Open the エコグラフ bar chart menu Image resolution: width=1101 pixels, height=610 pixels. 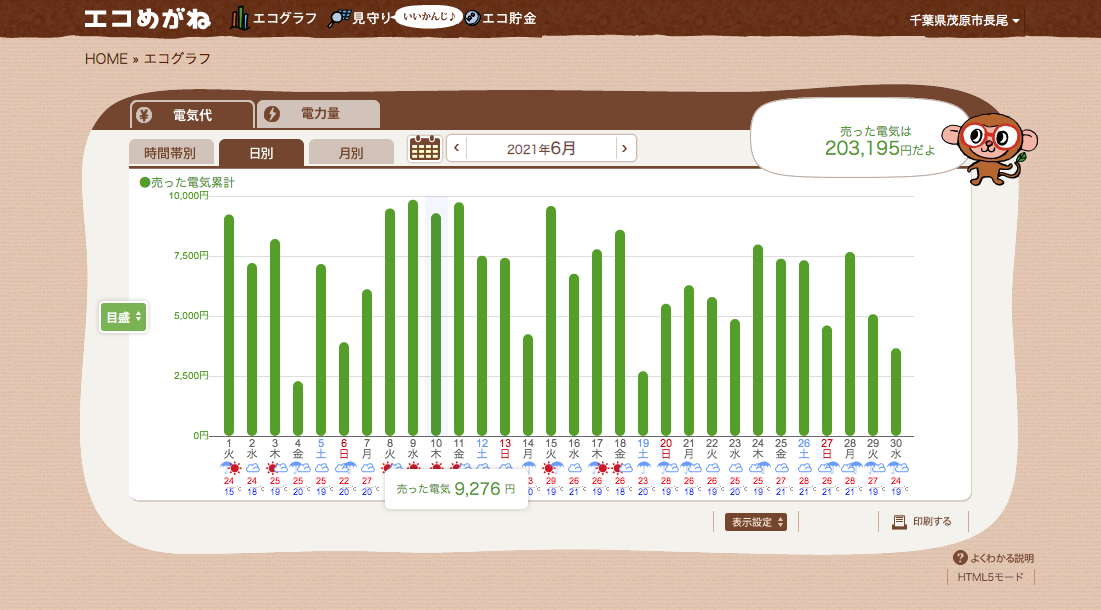(274, 18)
